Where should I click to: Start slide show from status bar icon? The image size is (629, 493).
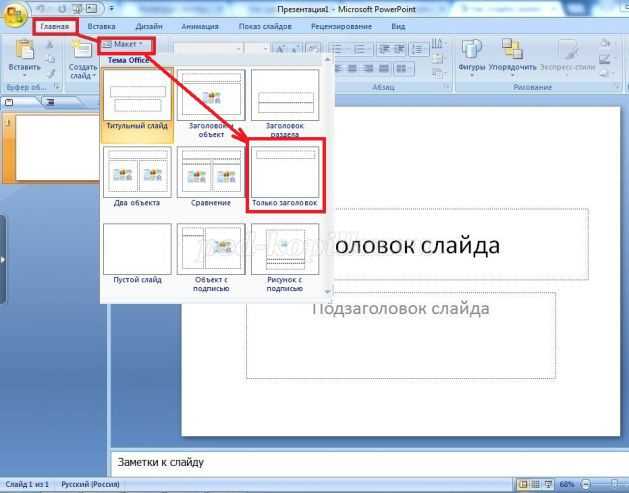[548, 485]
